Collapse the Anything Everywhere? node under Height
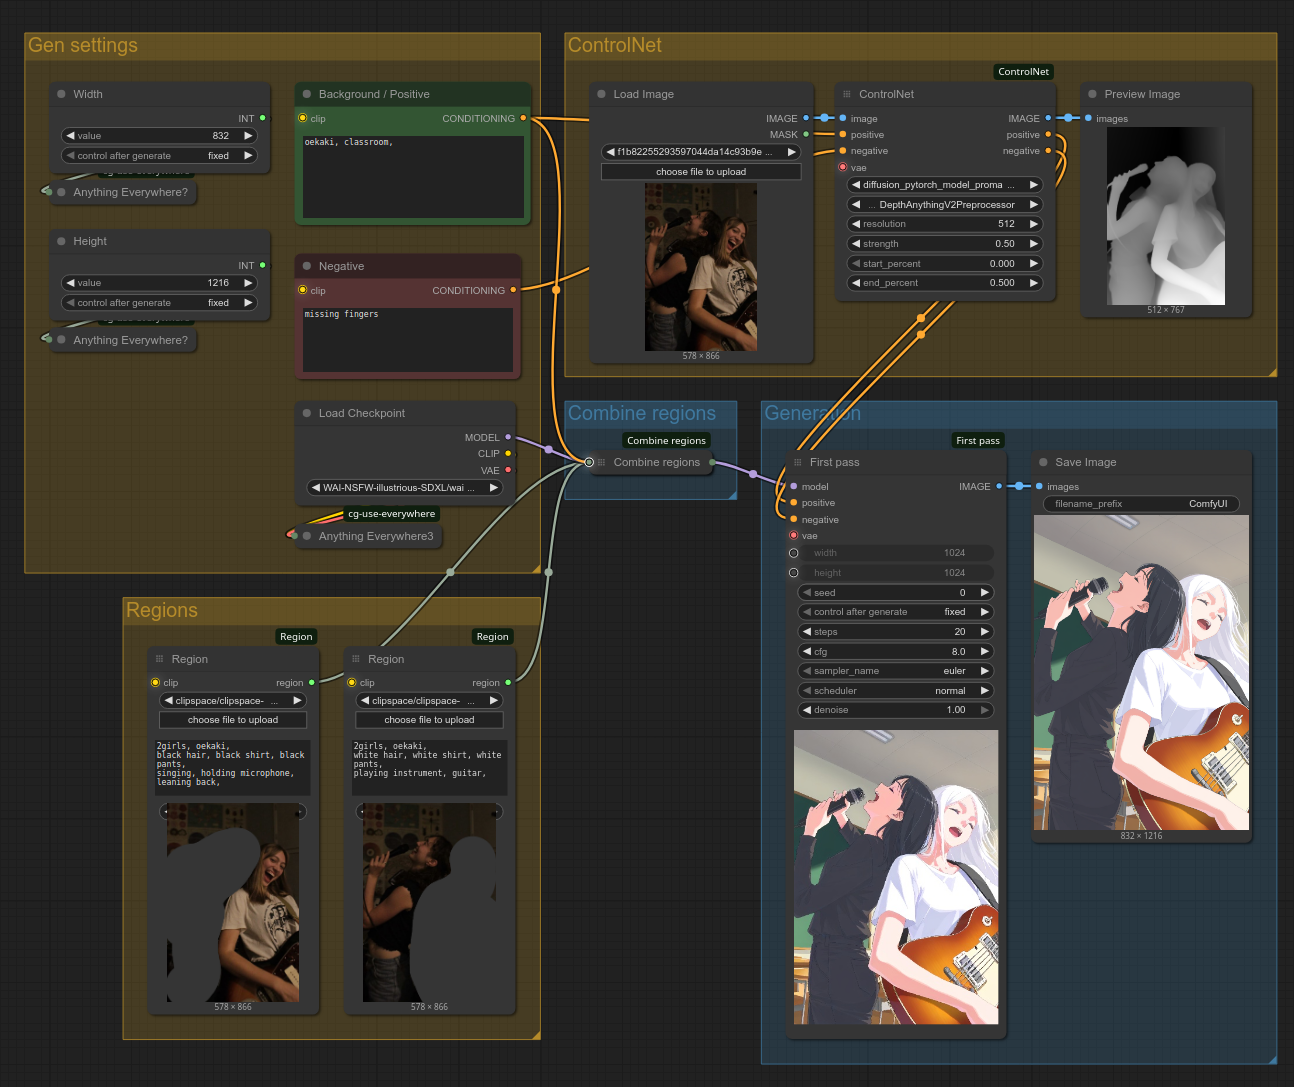Screen dimensions: 1294x1087 point(62,340)
